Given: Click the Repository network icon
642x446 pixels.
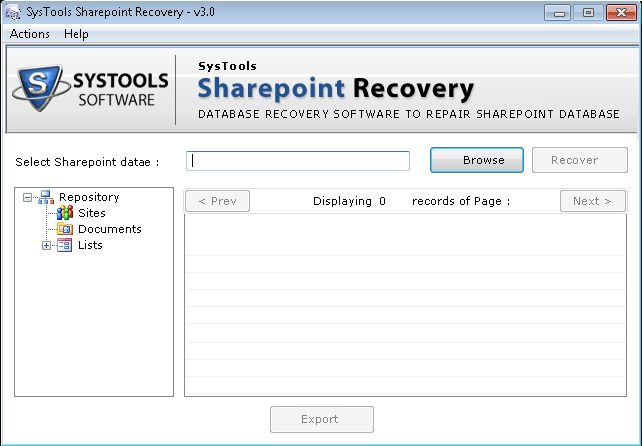Looking at the screenshot, I should 46,197.
